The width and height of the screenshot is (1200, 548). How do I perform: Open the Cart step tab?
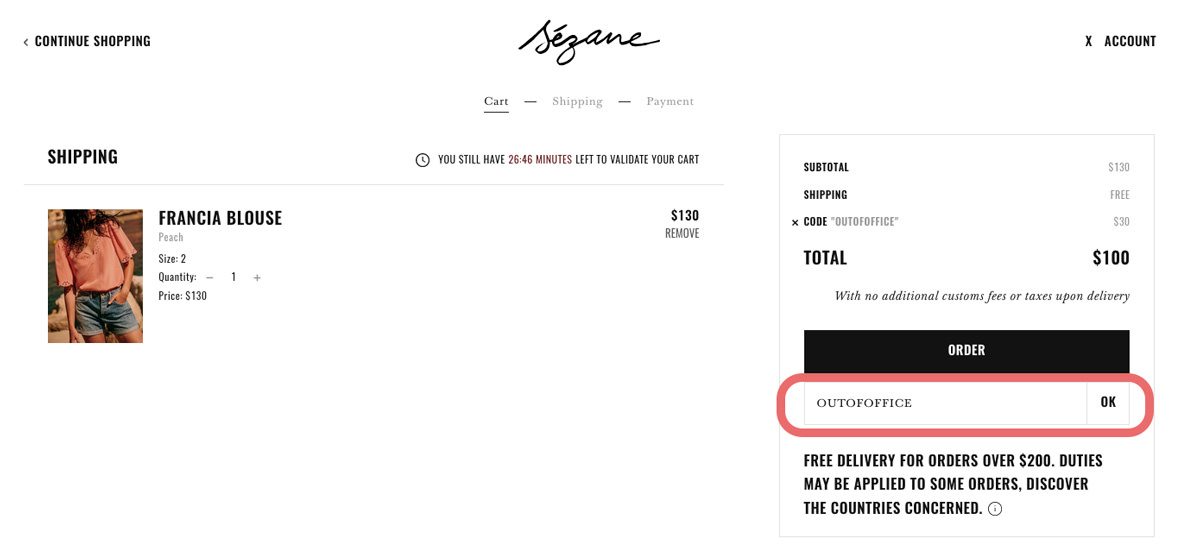(x=496, y=102)
